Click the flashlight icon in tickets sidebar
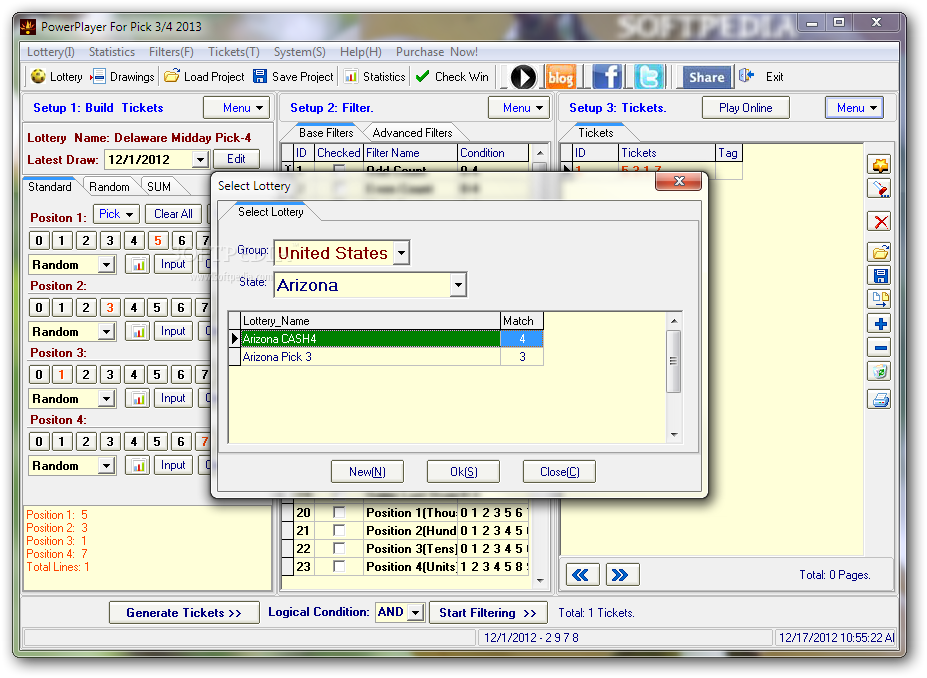Image resolution: width=927 pixels, height=678 pixels. [880, 189]
